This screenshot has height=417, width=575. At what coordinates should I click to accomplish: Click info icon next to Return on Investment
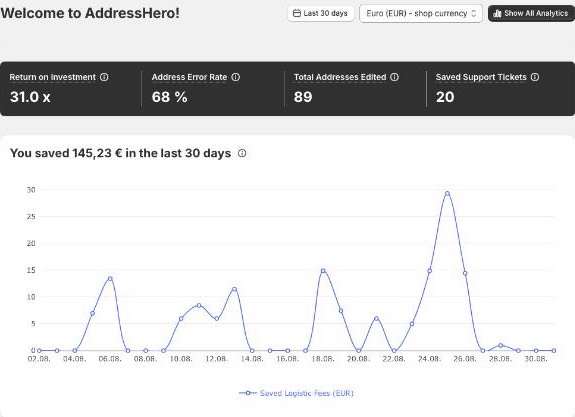pyautogui.click(x=104, y=77)
